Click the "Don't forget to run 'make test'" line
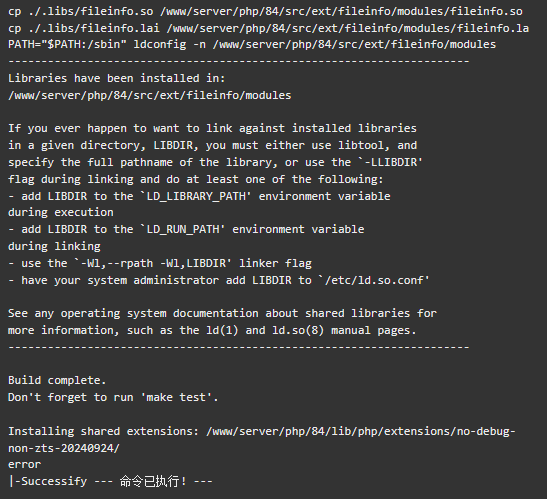Screen dimensions: 547x499 [113, 397]
